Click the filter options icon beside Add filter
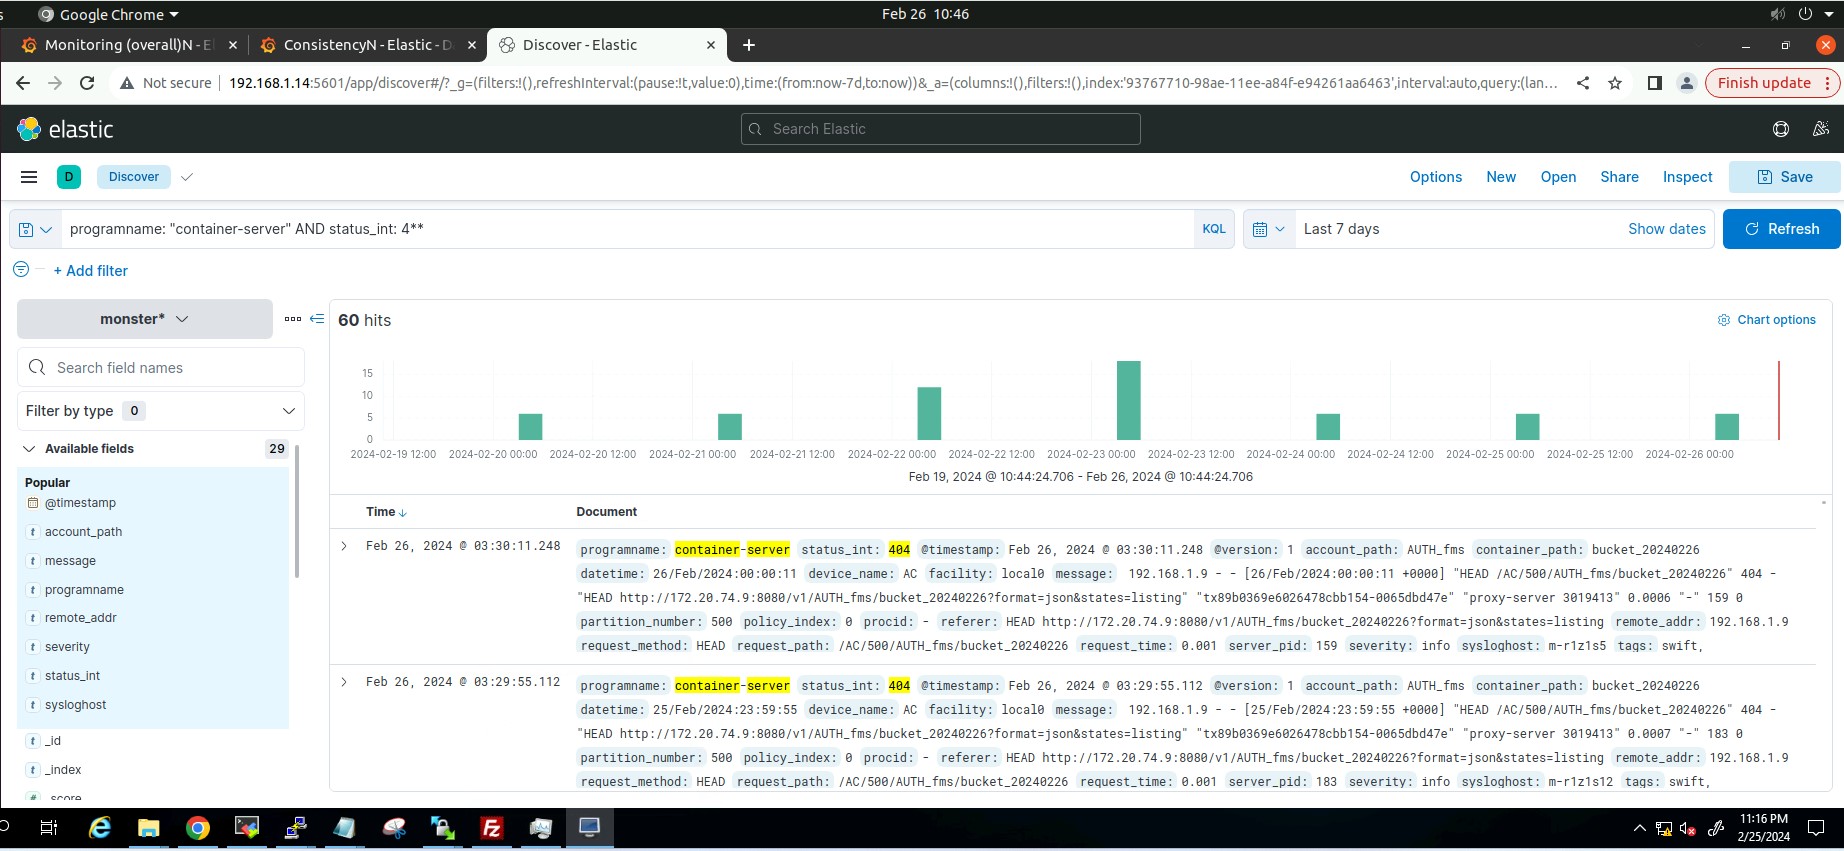 (21, 270)
